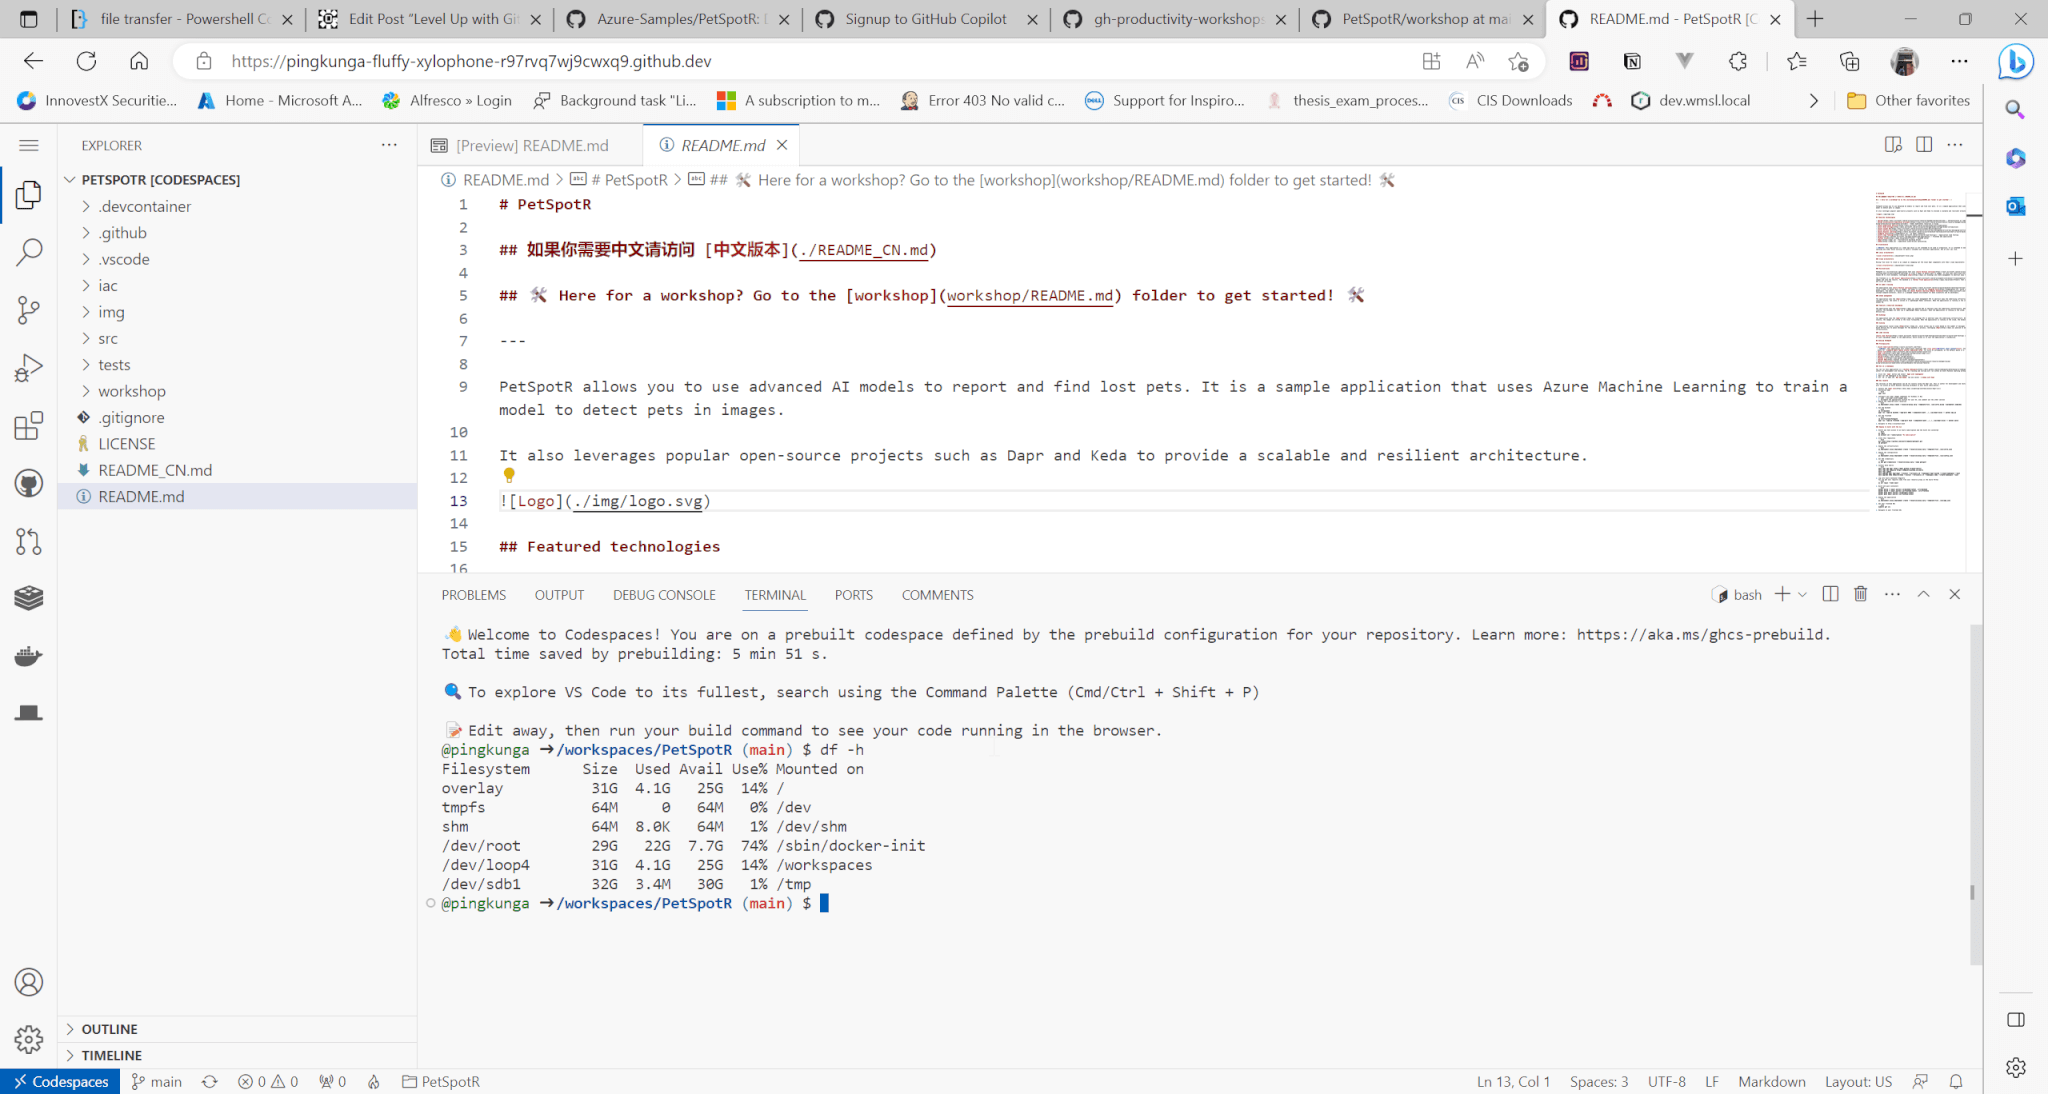Open a new terminal with the plus icon

(x=1783, y=593)
